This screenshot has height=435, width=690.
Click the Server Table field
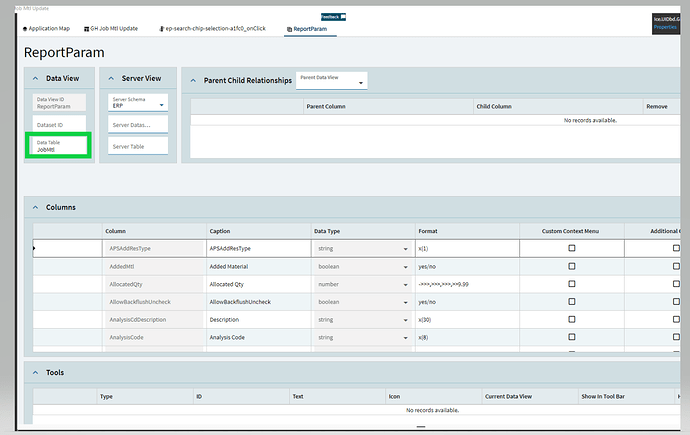pyautogui.click(x=138, y=146)
